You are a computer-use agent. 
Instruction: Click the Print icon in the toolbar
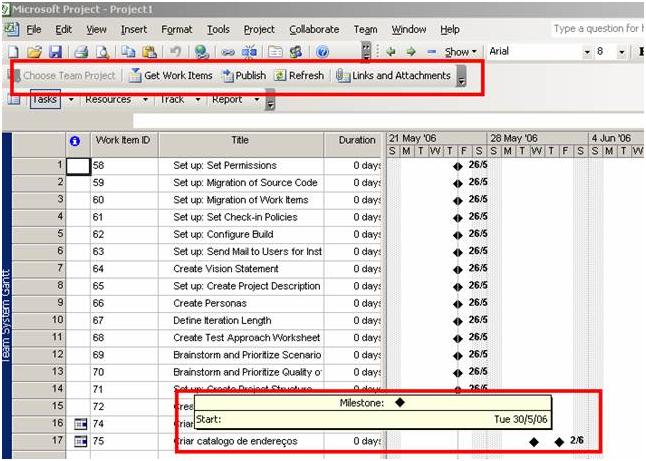tap(82, 52)
